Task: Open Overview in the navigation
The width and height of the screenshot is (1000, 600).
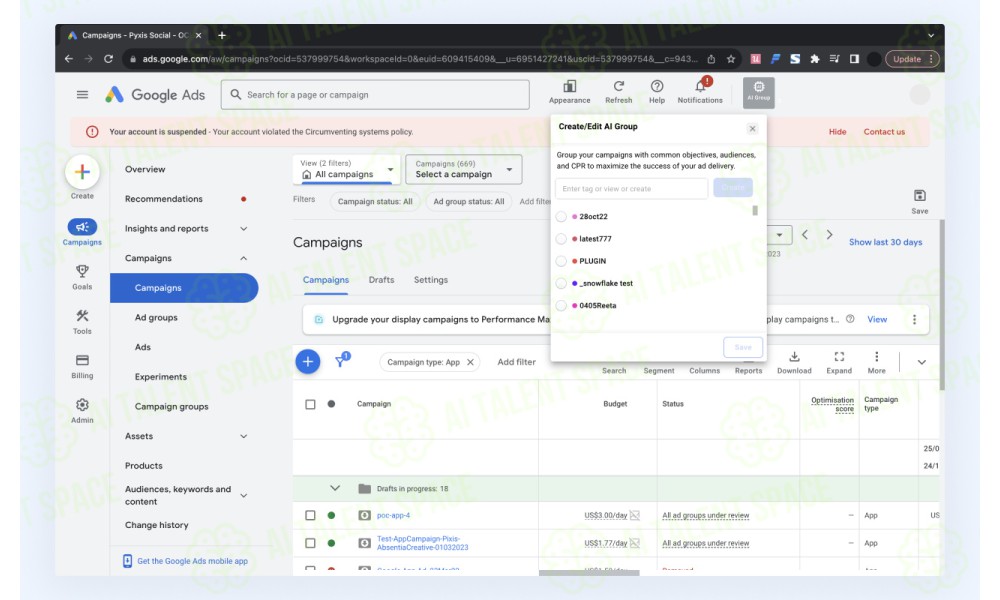Action: [x=145, y=170]
